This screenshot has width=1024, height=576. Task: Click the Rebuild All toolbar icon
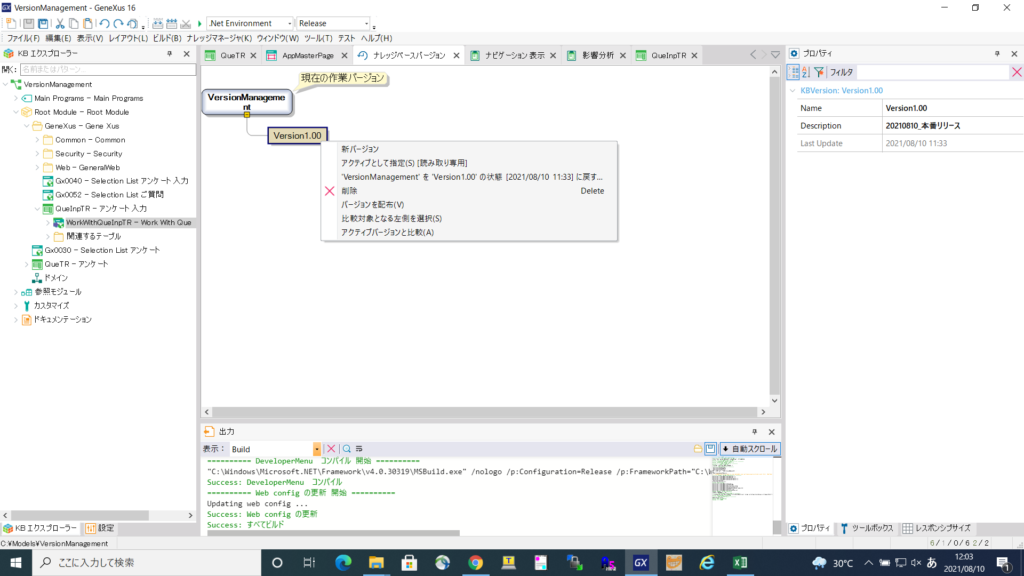point(172,24)
